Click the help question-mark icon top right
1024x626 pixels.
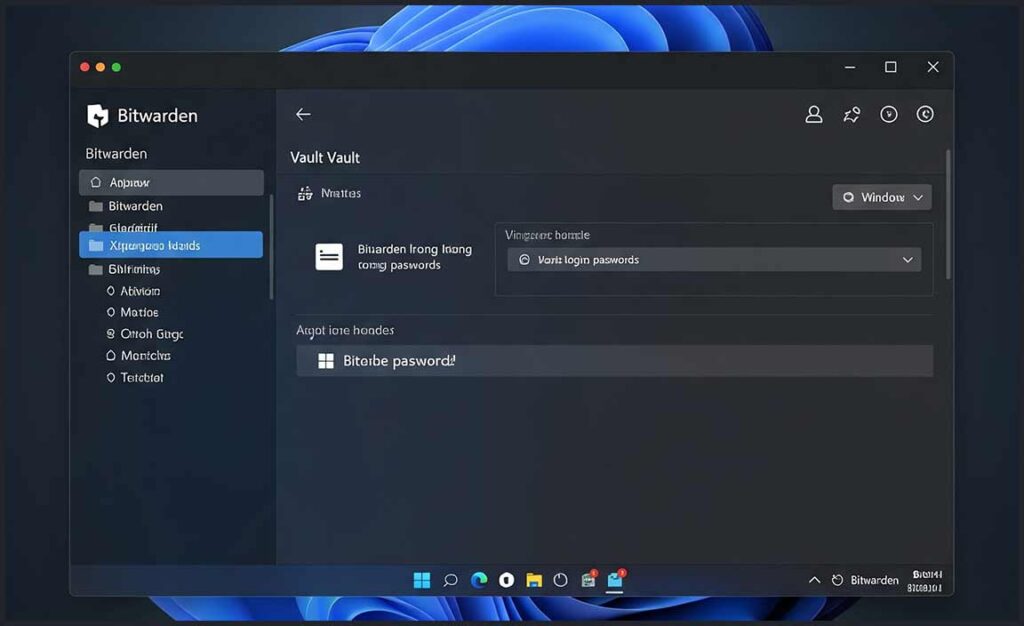click(x=888, y=114)
